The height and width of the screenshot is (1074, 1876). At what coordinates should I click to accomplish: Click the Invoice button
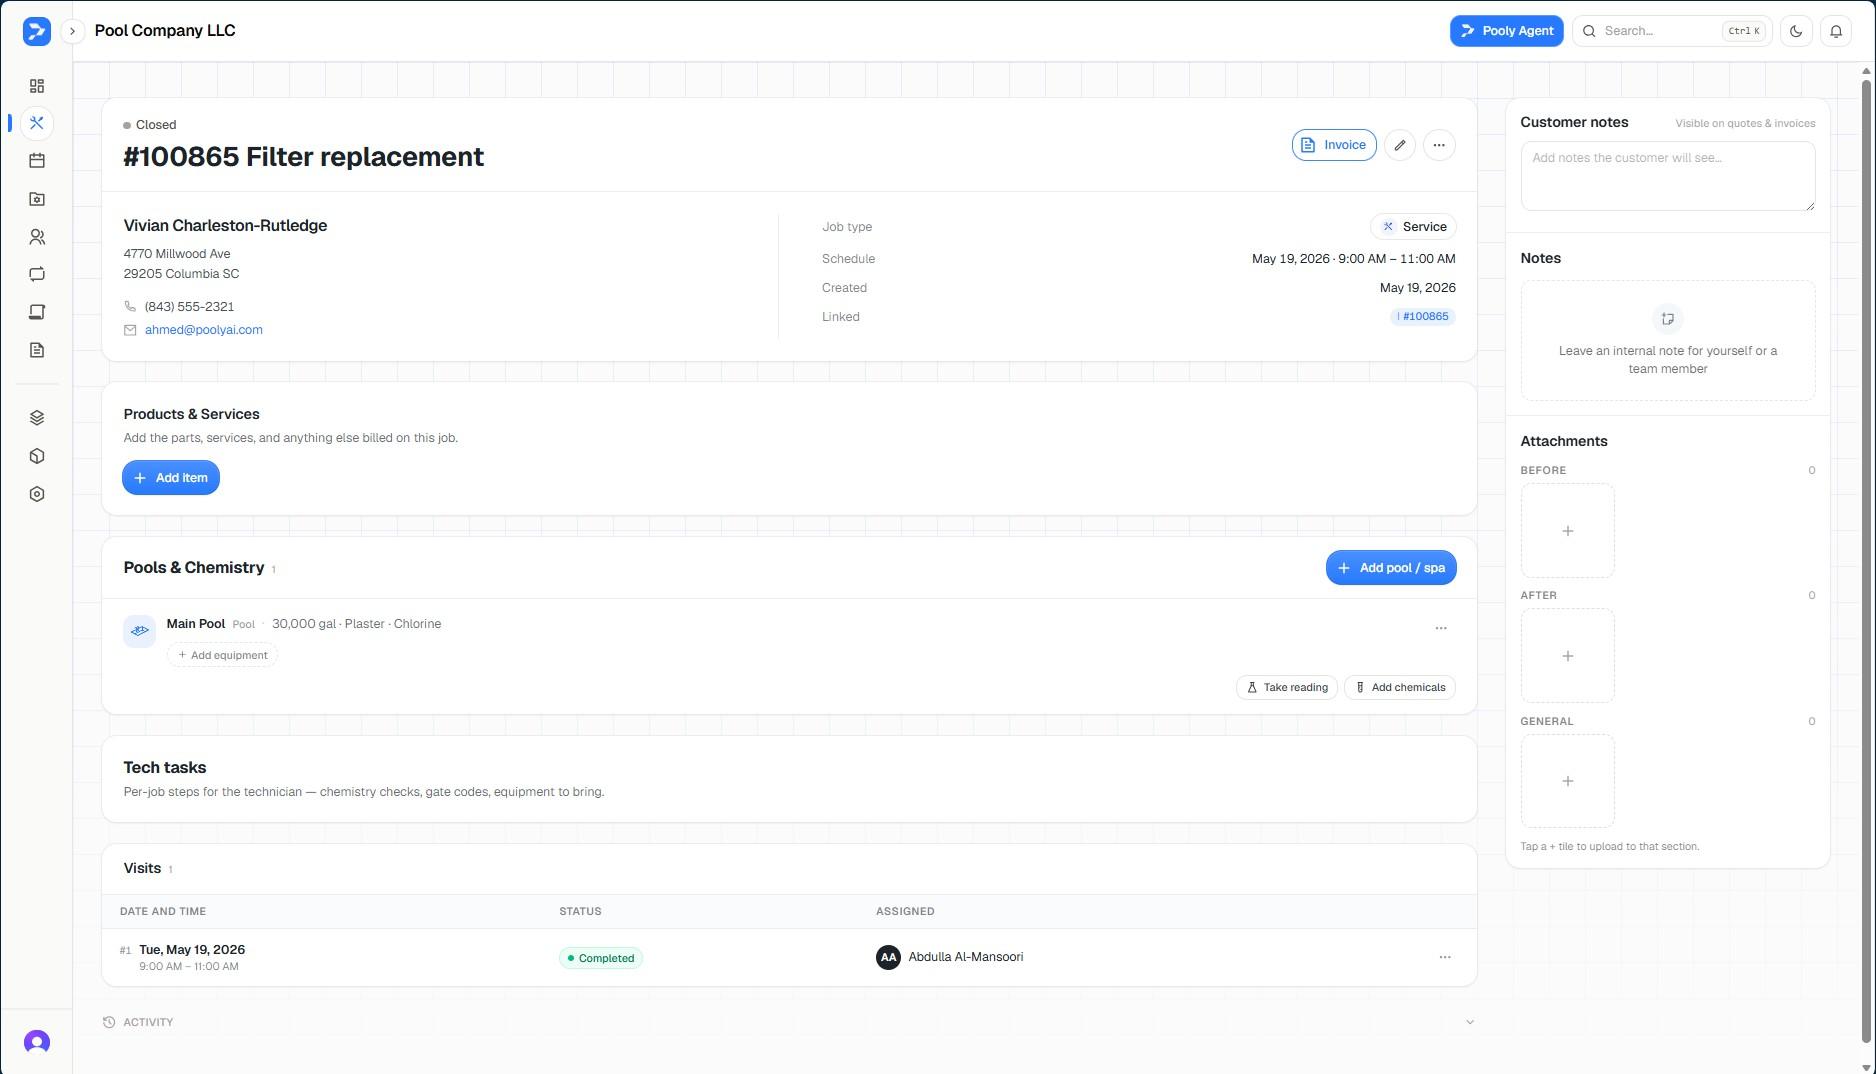[x=1334, y=145]
